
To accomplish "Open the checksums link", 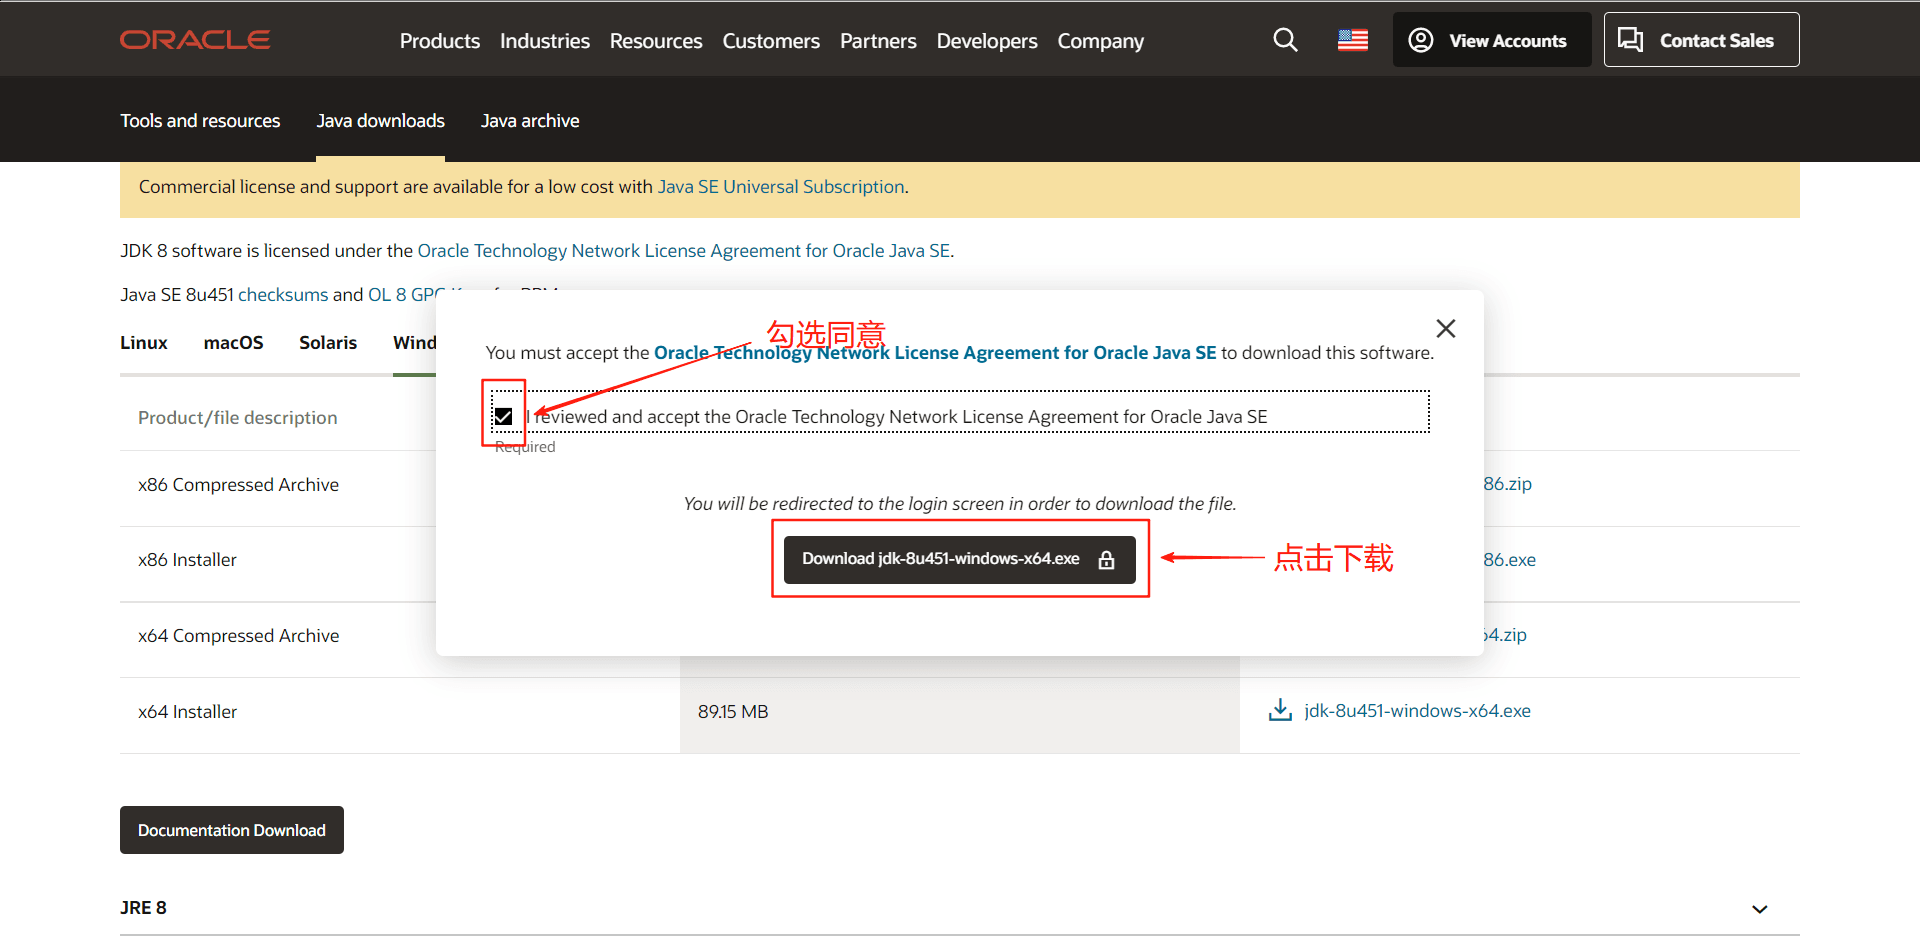I will coord(283,295).
